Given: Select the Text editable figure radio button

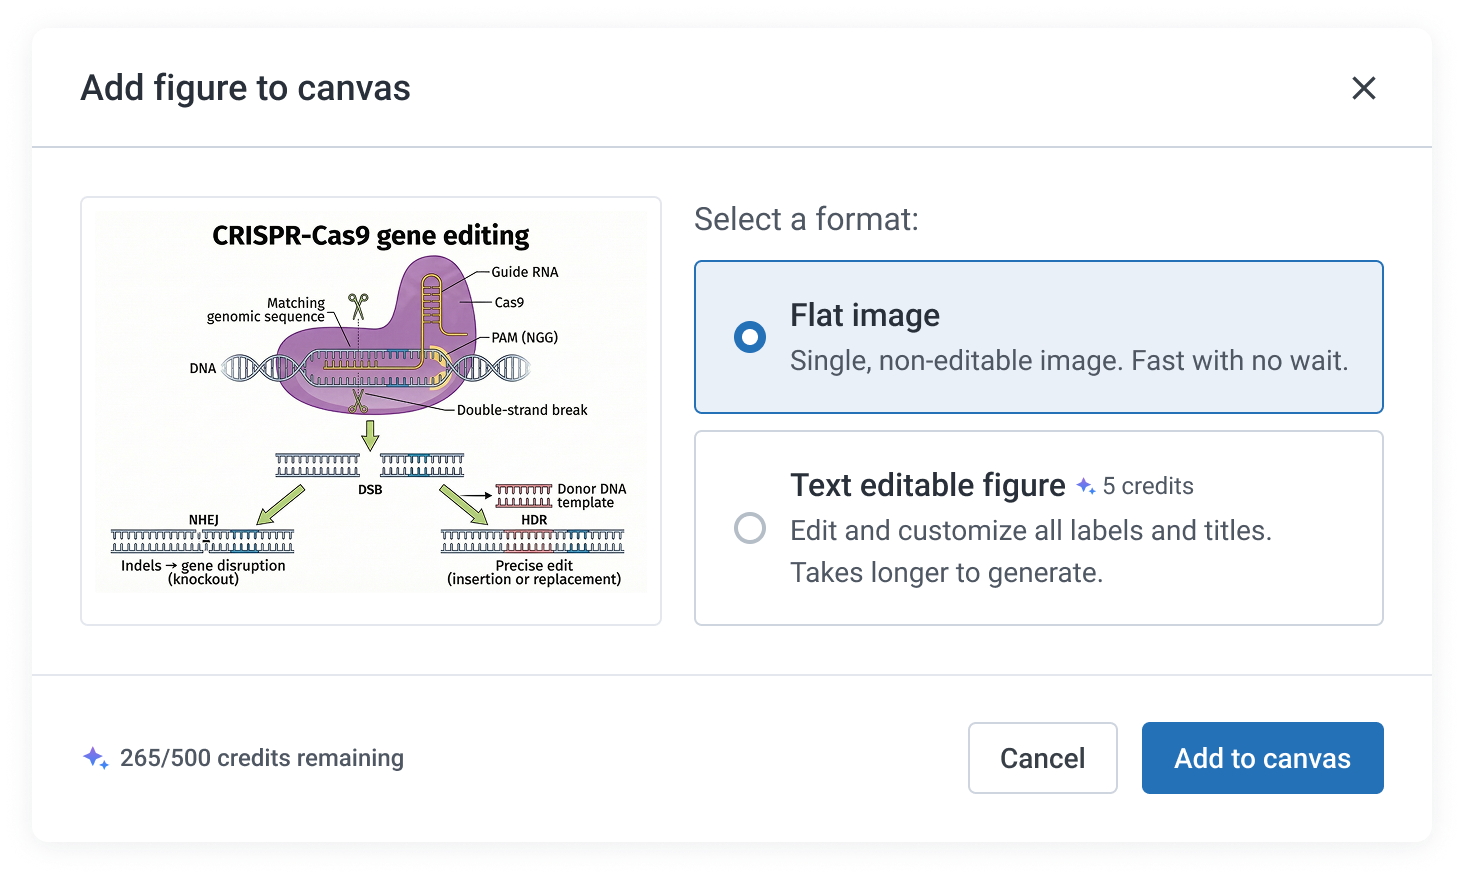Looking at the screenshot, I should (x=749, y=528).
